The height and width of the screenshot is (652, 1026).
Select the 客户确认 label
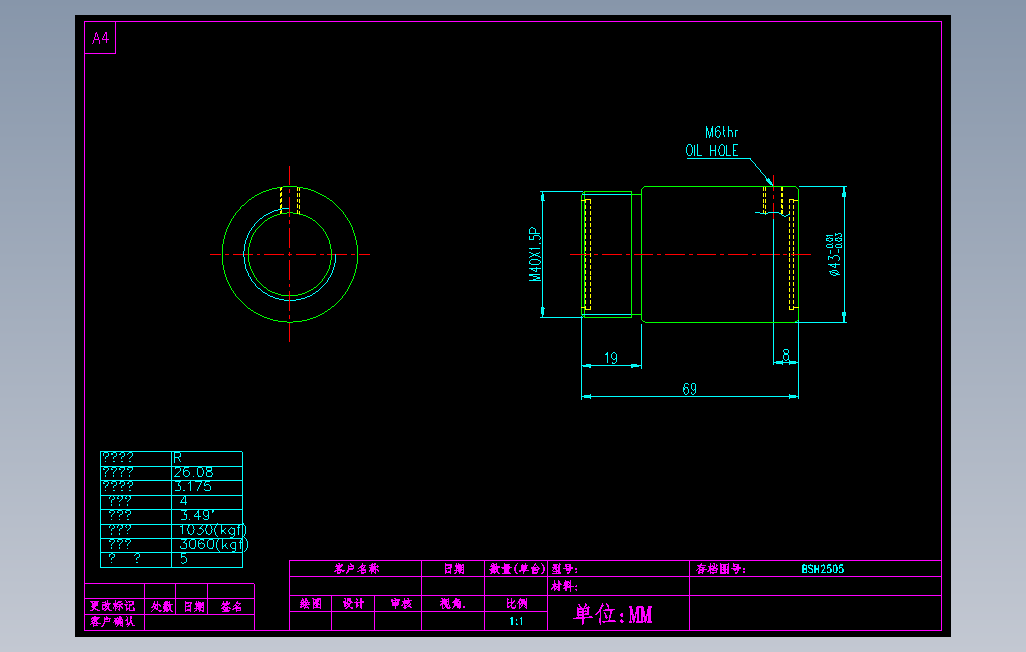(x=113, y=621)
